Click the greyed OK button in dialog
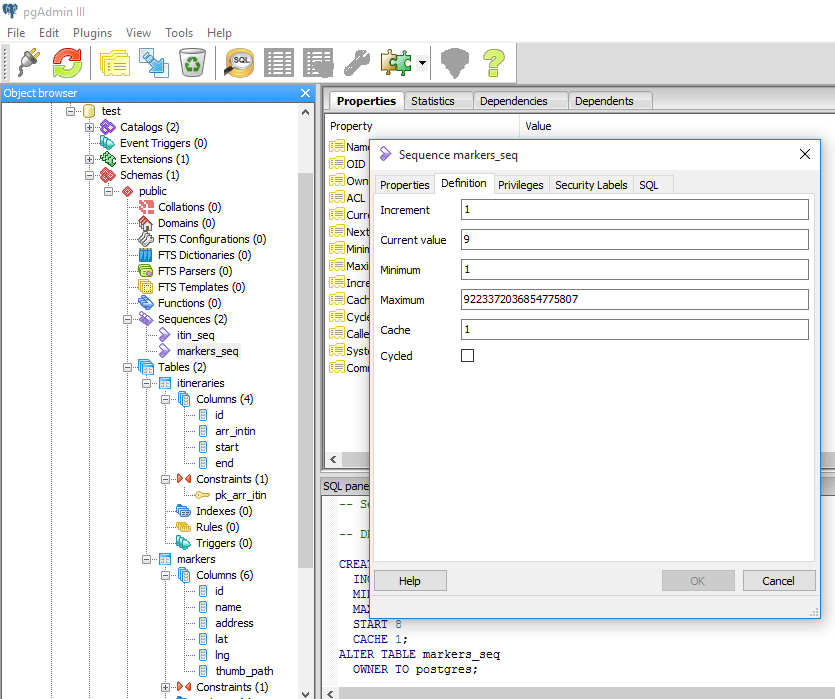This screenshot has width=835, height=699. coord(698,581)
